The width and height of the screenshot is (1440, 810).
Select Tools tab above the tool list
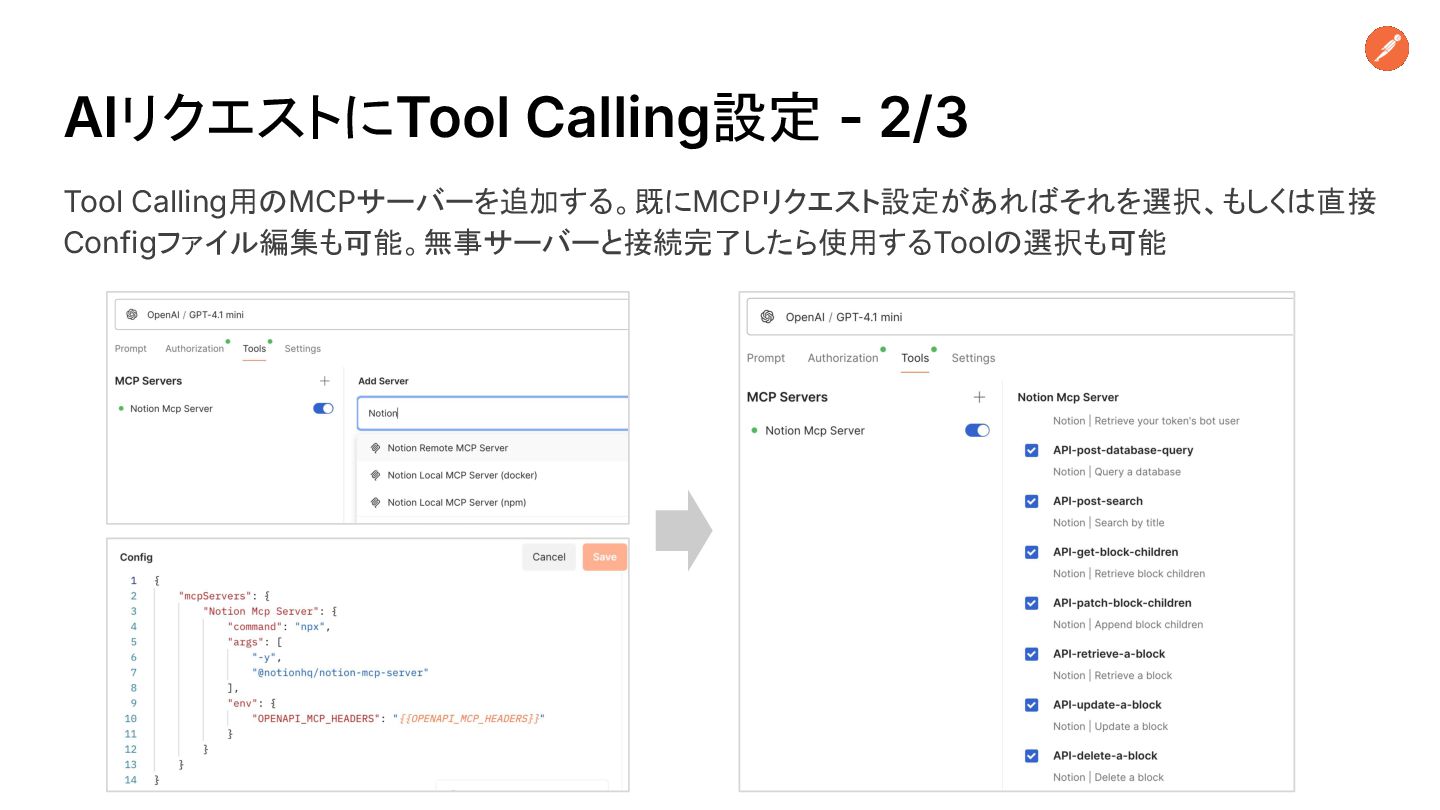(x=915, y=358)
